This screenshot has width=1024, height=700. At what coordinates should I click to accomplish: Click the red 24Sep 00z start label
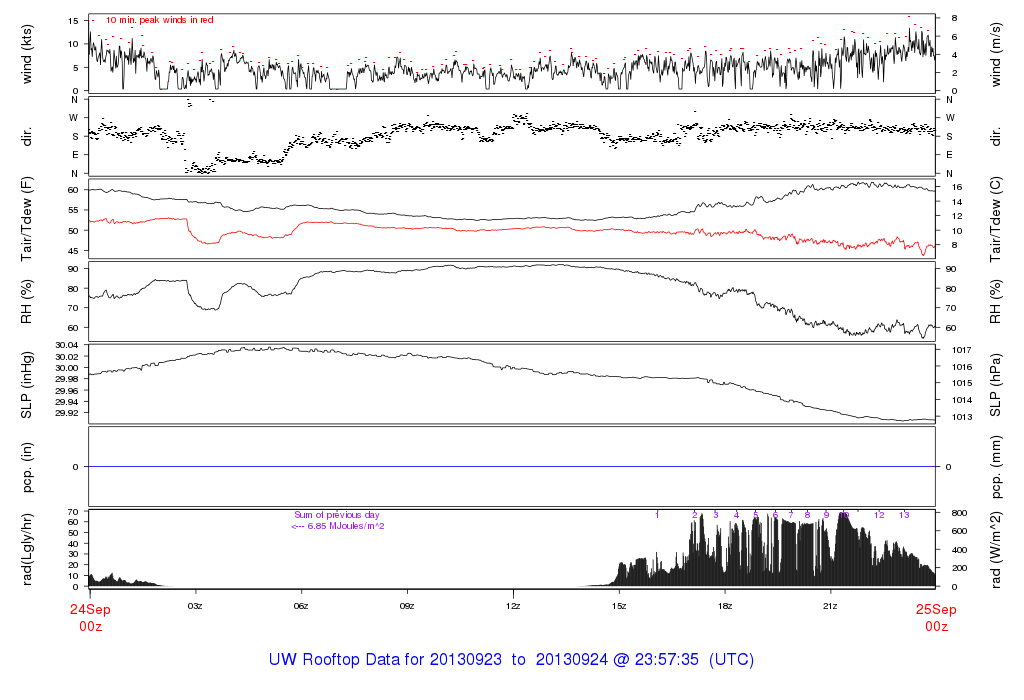(x=88, y=616)
